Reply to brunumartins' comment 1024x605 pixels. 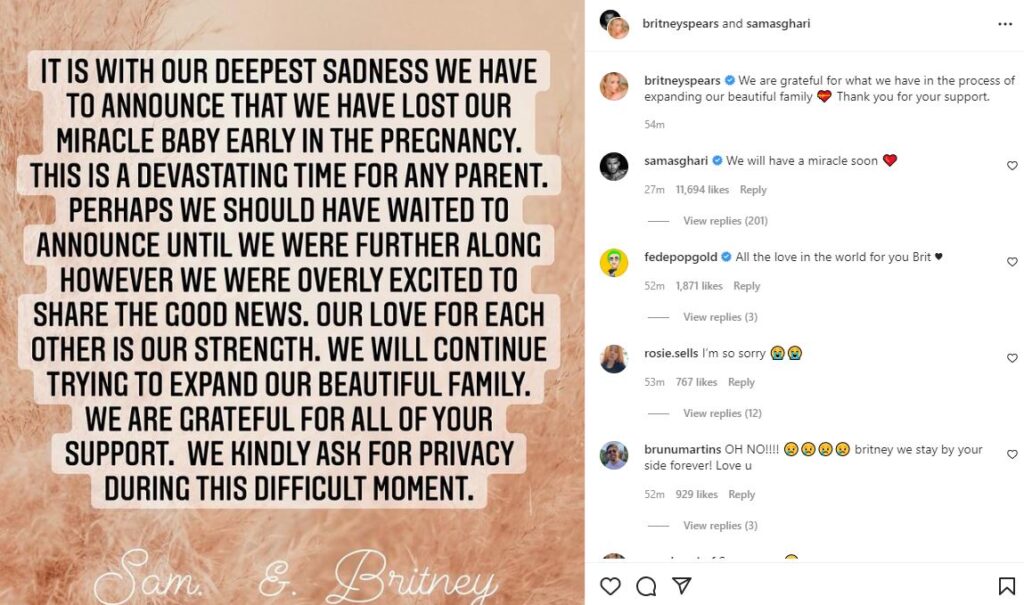click(x=741, y=494)
